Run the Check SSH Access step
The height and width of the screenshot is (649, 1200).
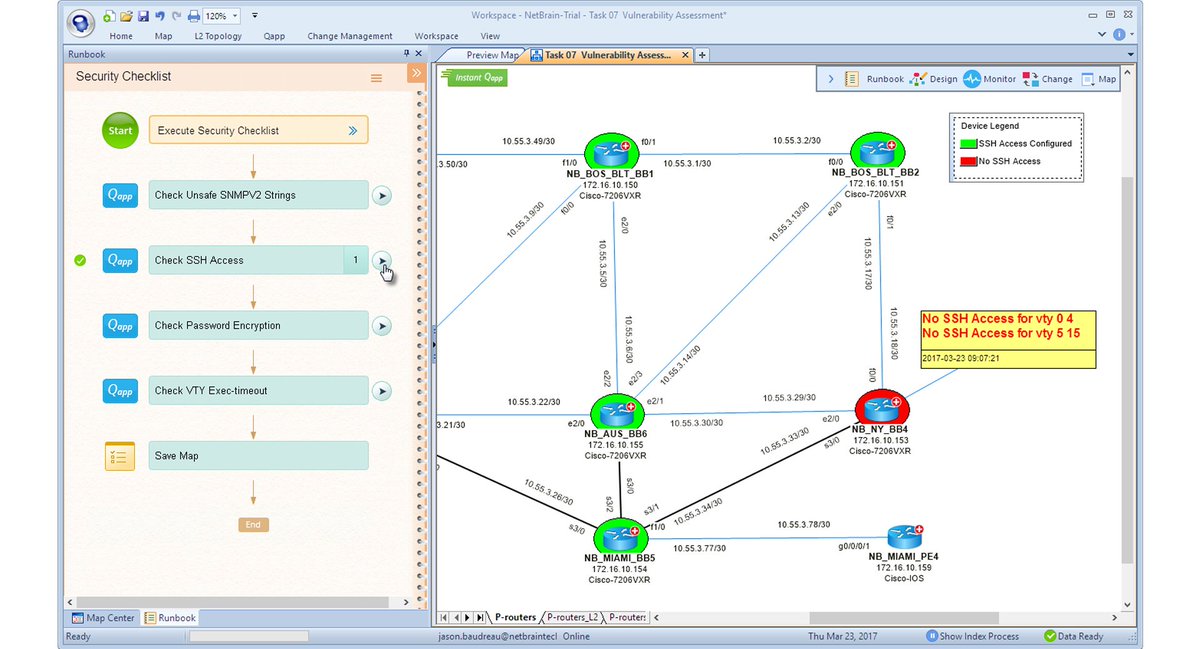(382, 260)
